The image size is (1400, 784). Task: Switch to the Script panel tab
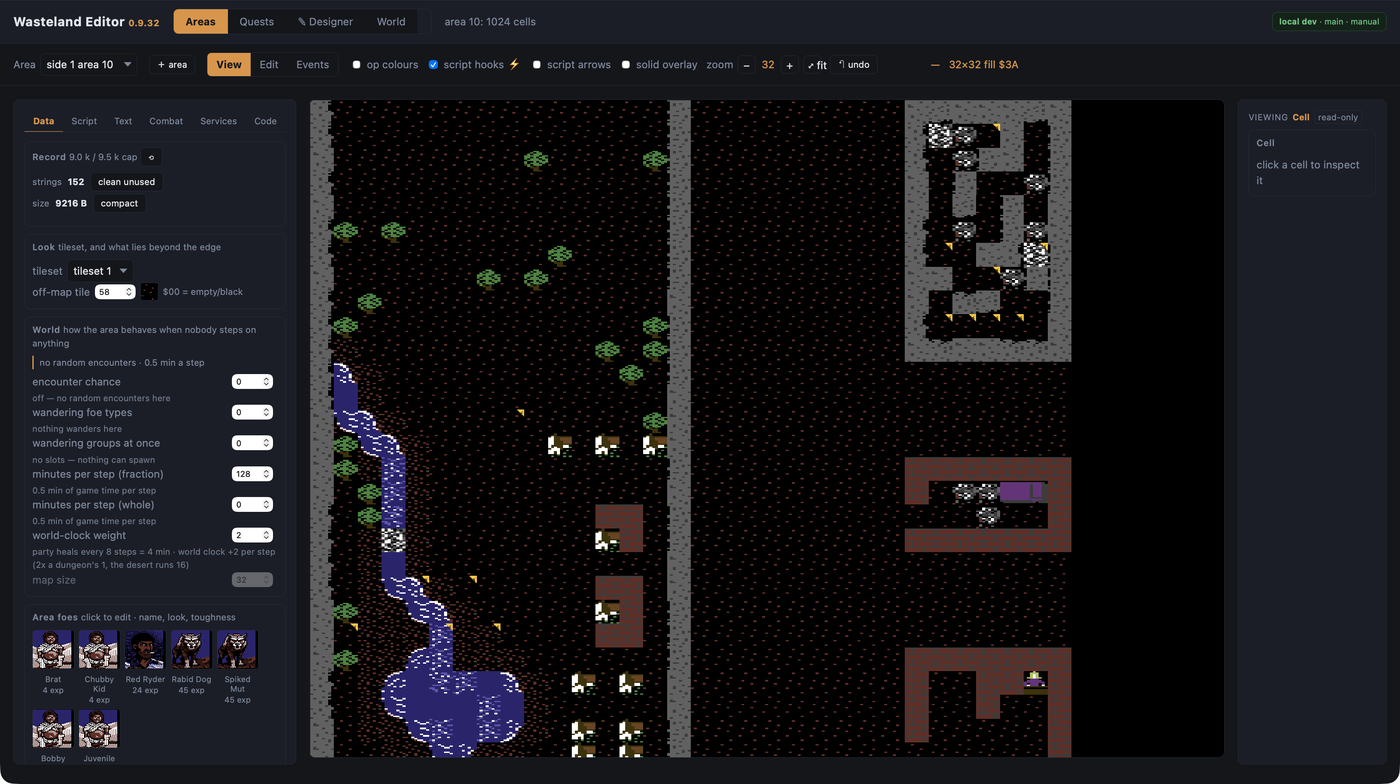click(x=84, y=121)
